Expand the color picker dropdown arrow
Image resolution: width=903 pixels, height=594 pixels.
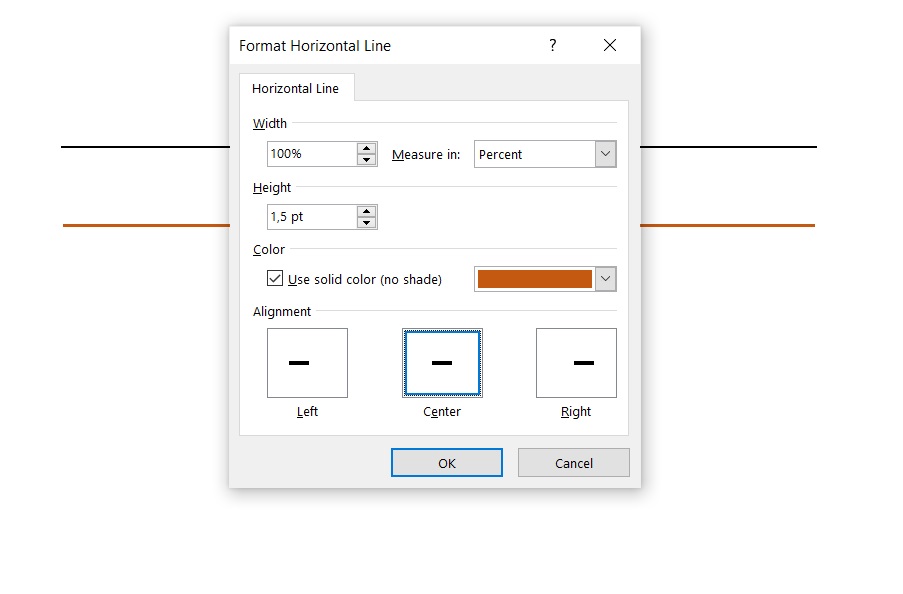click(x=605, y=279)
